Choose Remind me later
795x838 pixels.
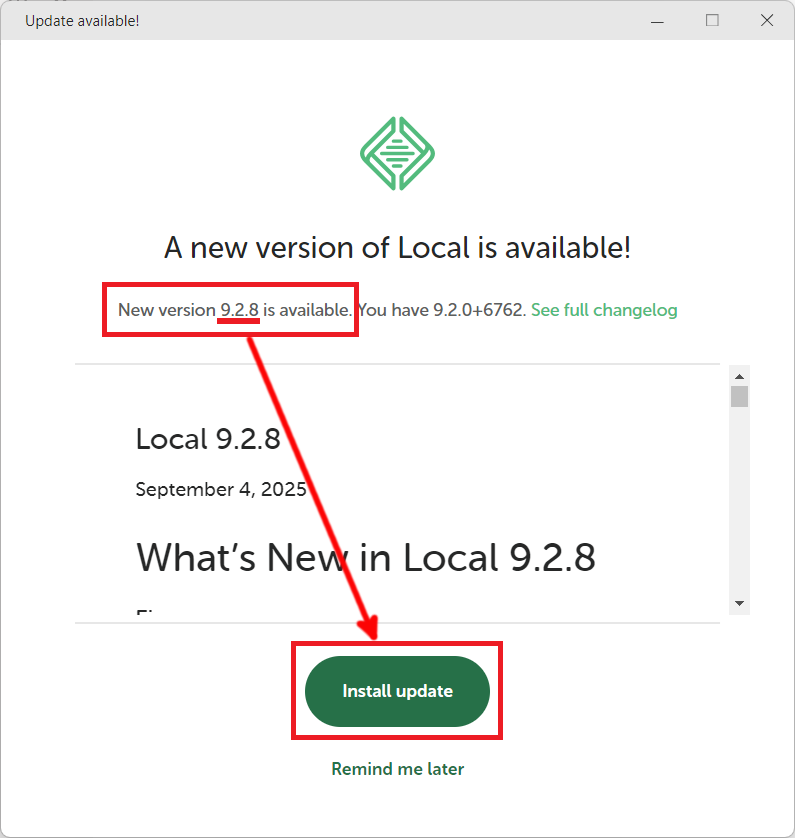(398, 769)
